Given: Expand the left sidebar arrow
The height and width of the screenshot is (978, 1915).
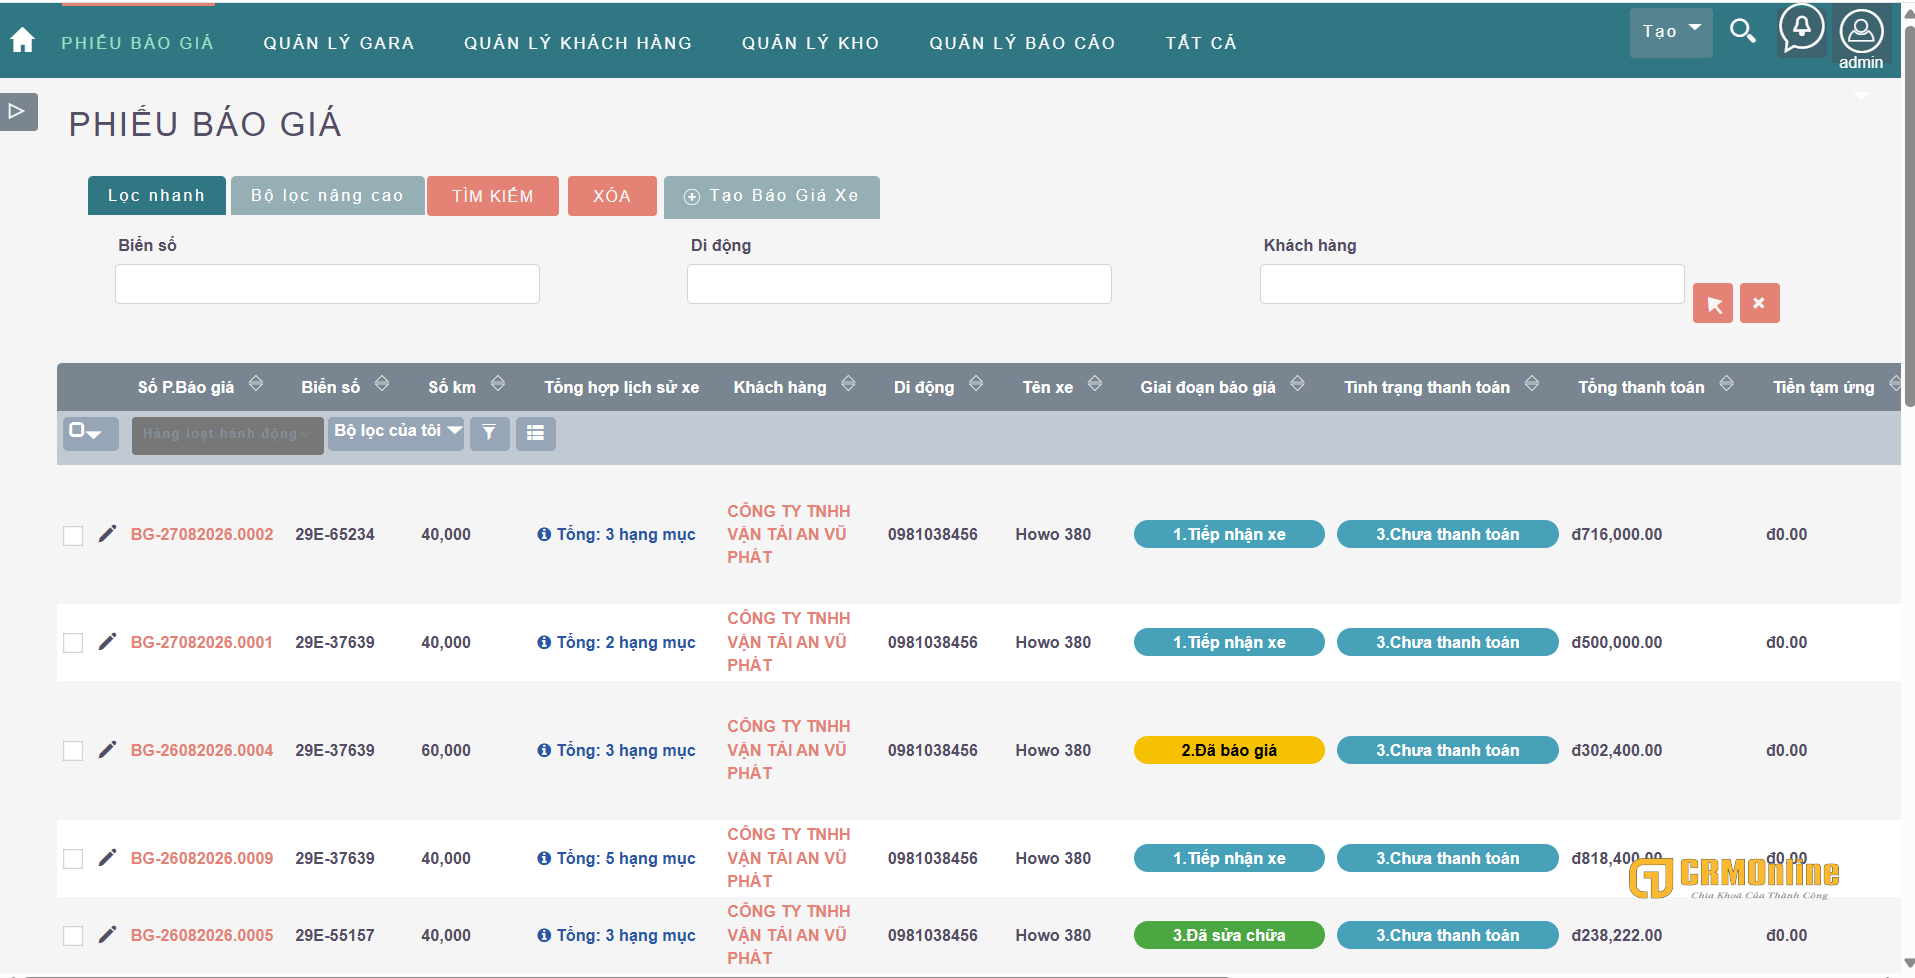Looking at the screenshot, I should (x=17, y=111).
